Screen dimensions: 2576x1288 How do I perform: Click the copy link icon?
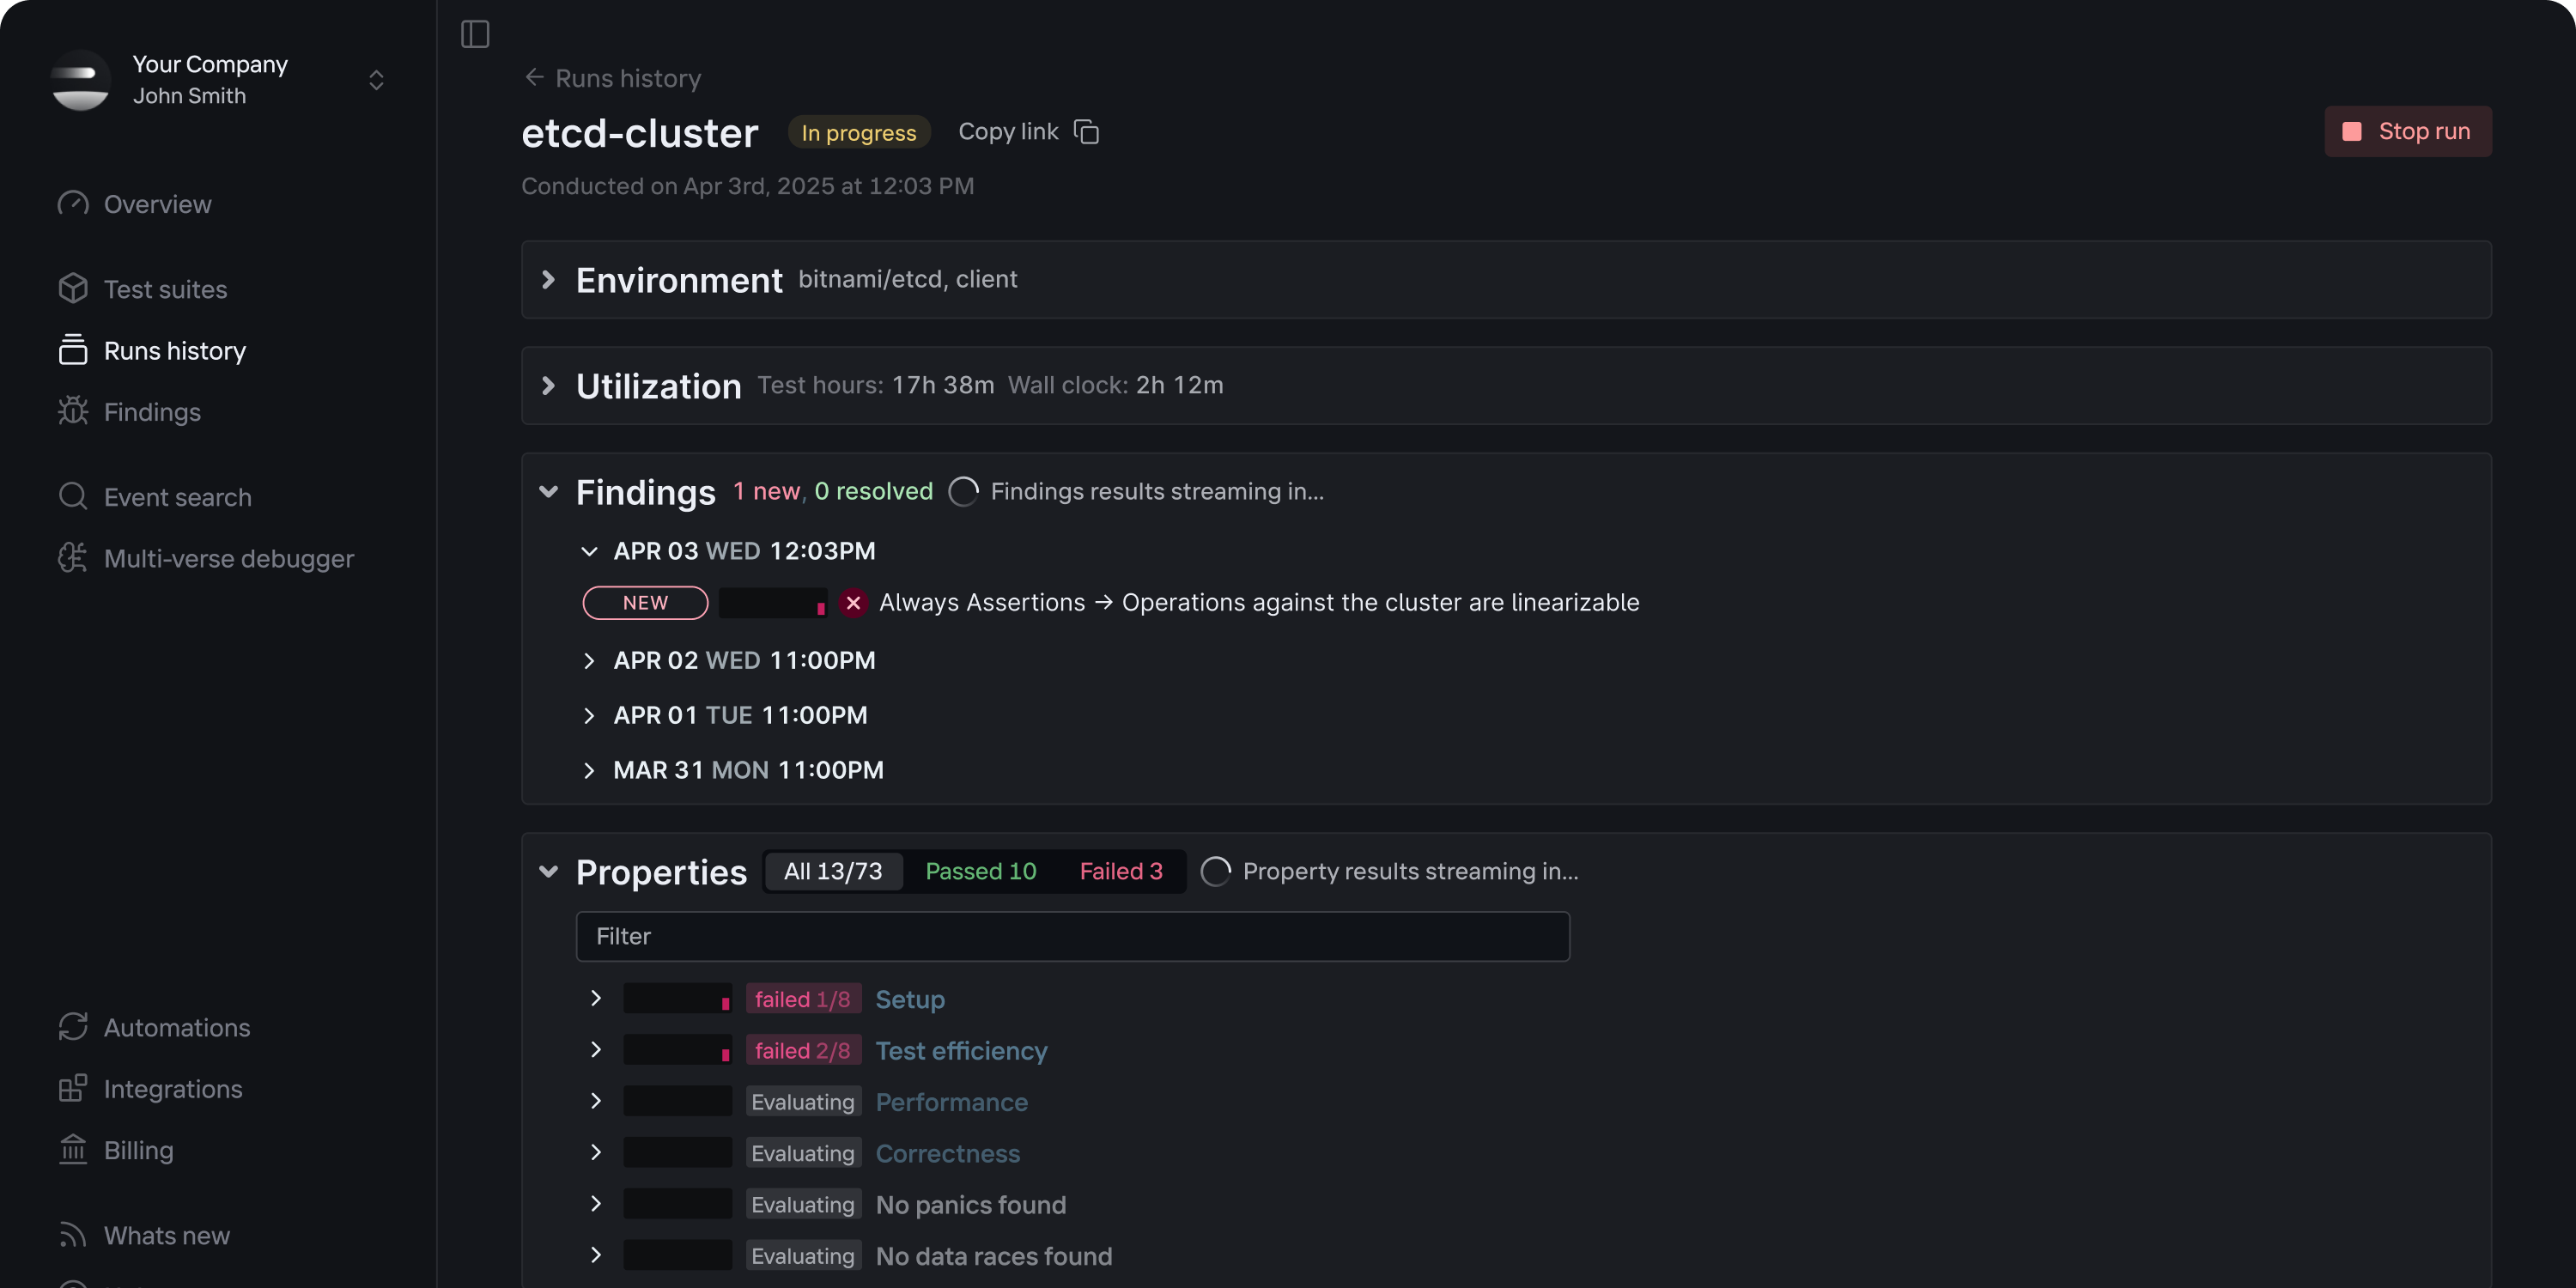[x=1086, y=132]
